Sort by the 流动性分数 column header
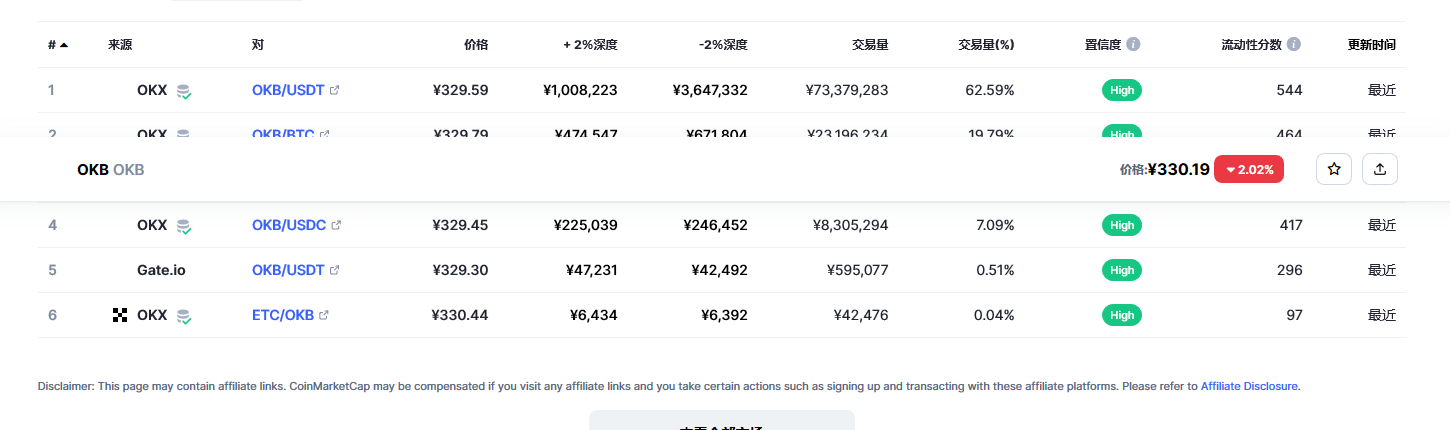 point(1251,45)
